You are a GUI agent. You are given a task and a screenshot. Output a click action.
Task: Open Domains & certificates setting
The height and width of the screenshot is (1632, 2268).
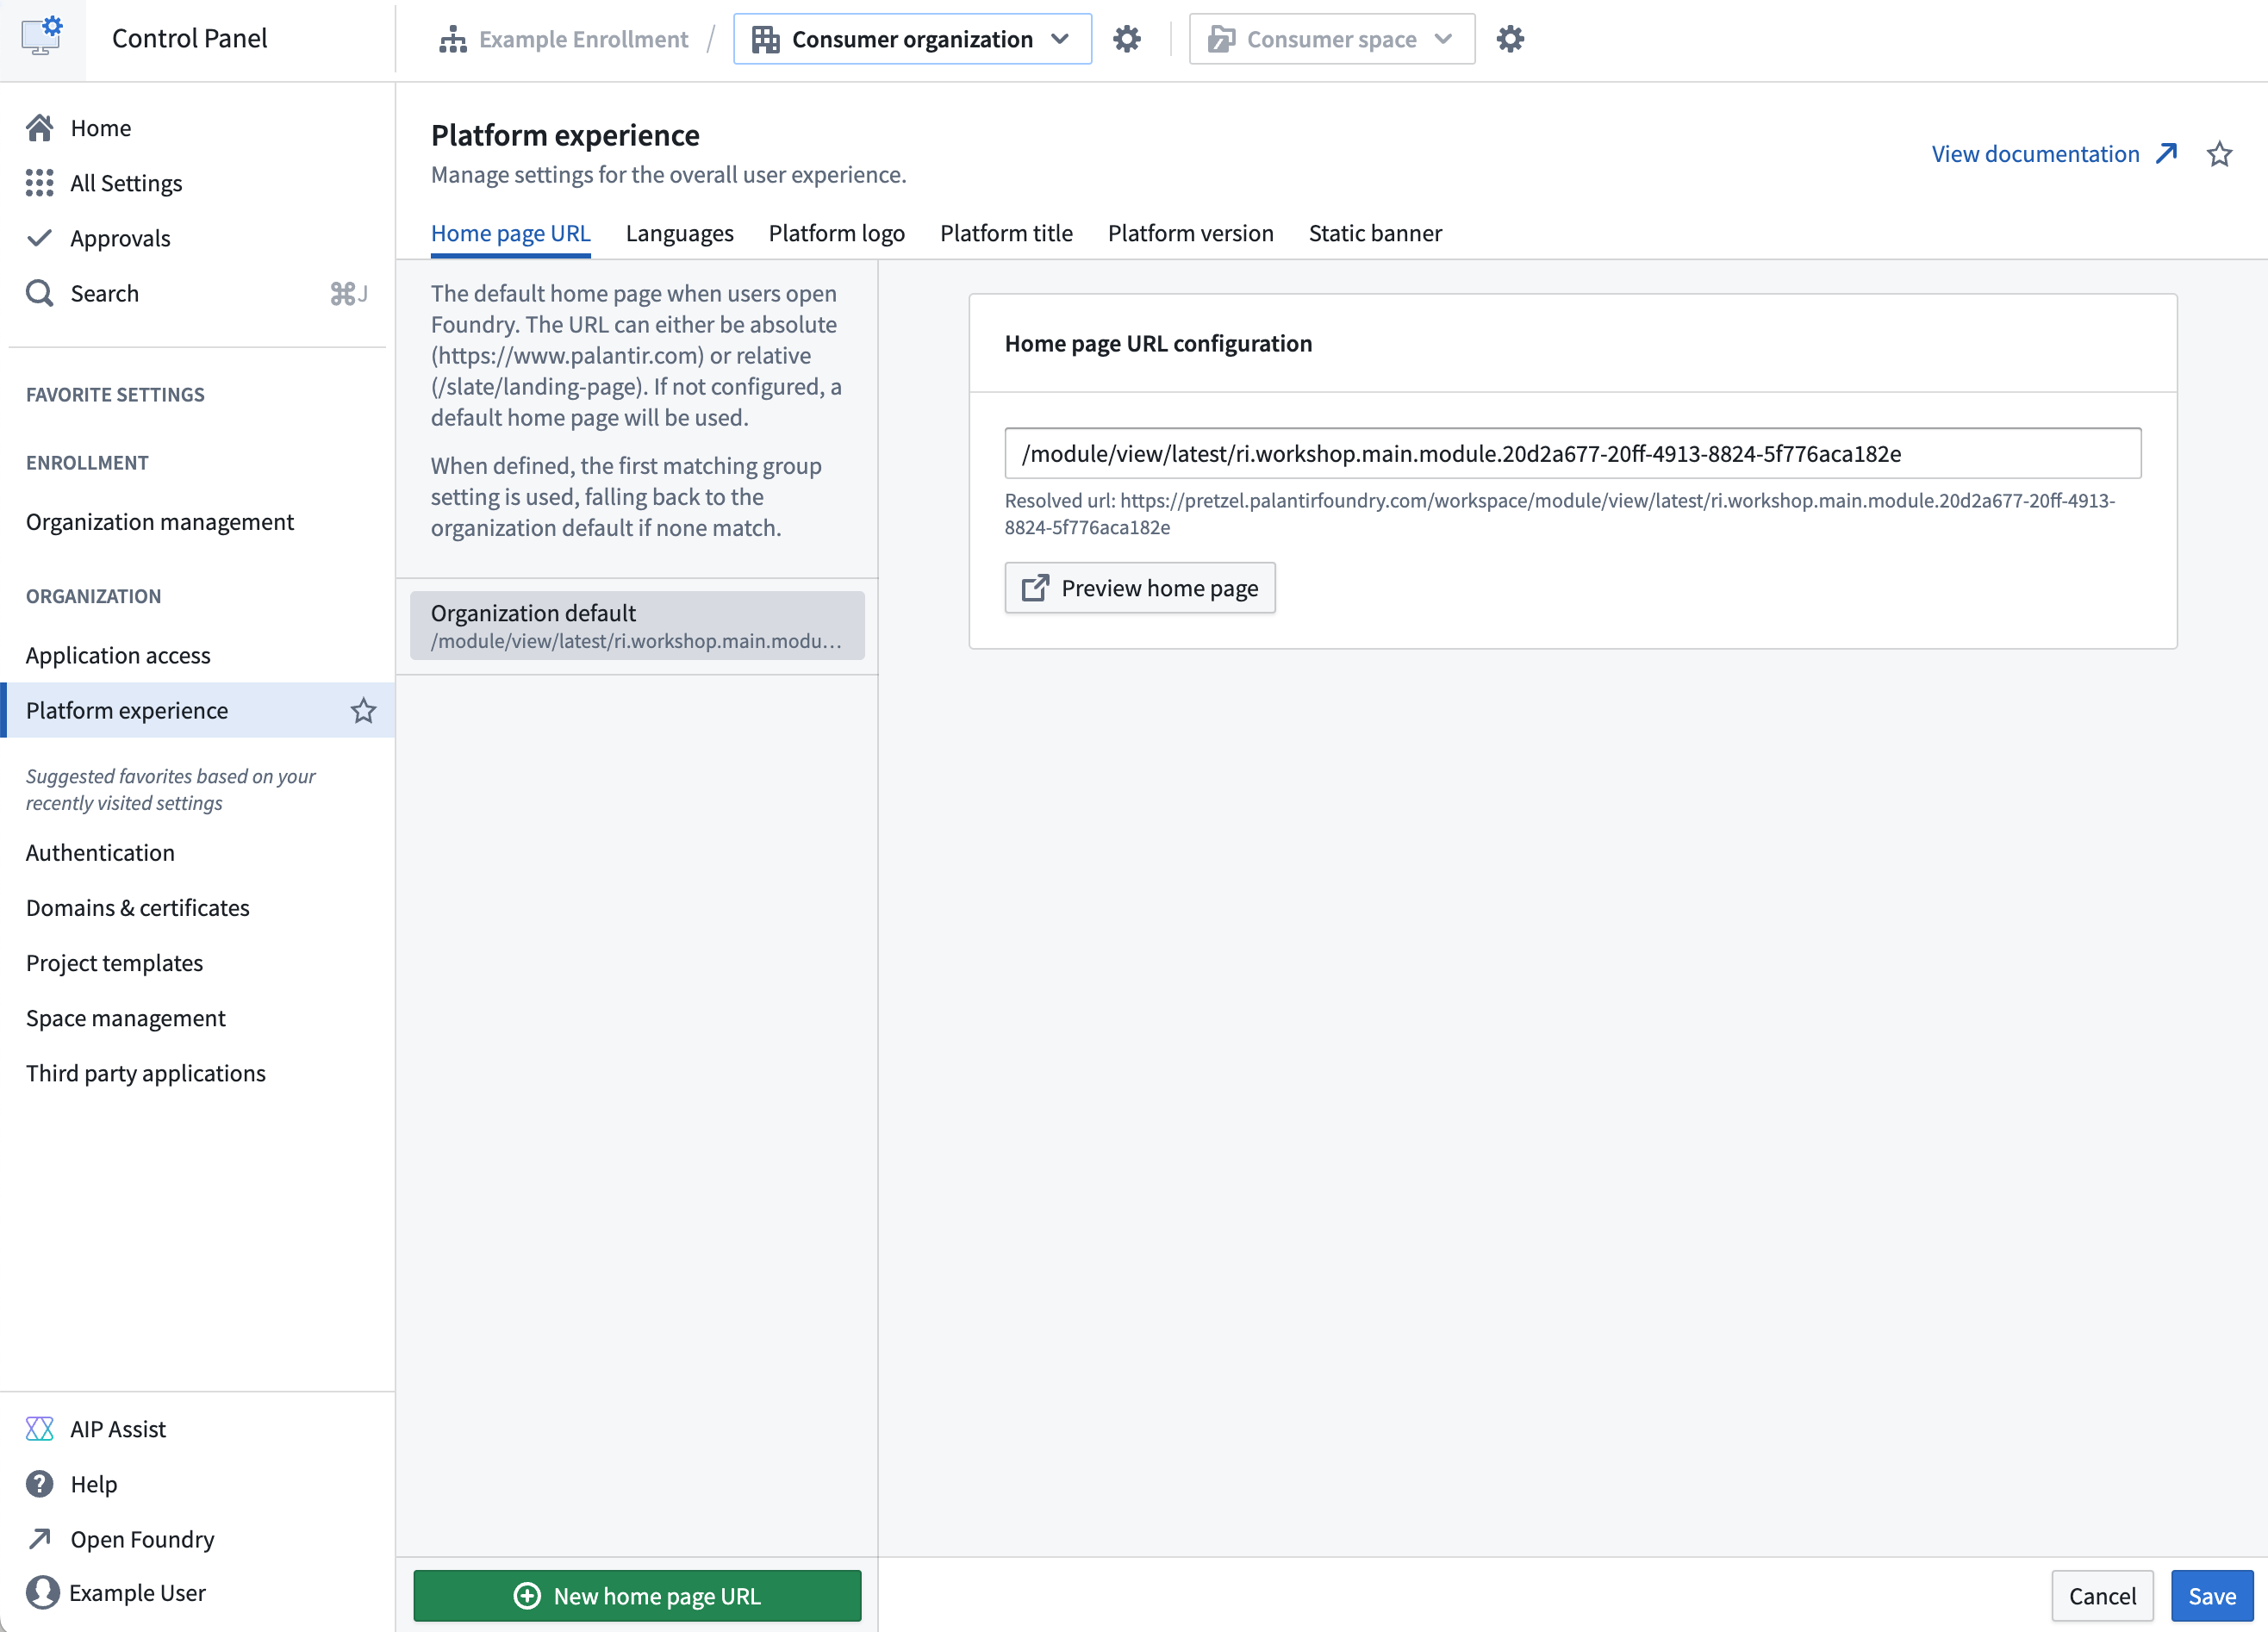click(197, 907)
